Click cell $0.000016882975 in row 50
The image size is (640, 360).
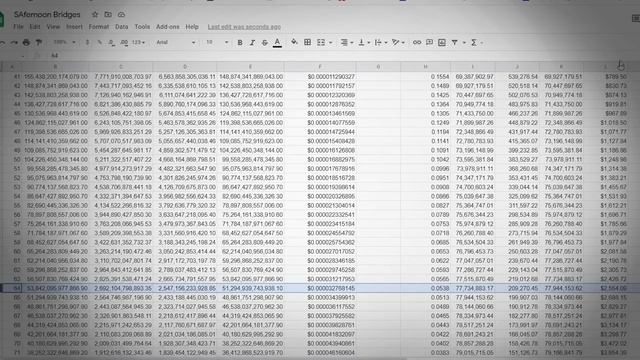pyautogui.click(x=320, y=159)
